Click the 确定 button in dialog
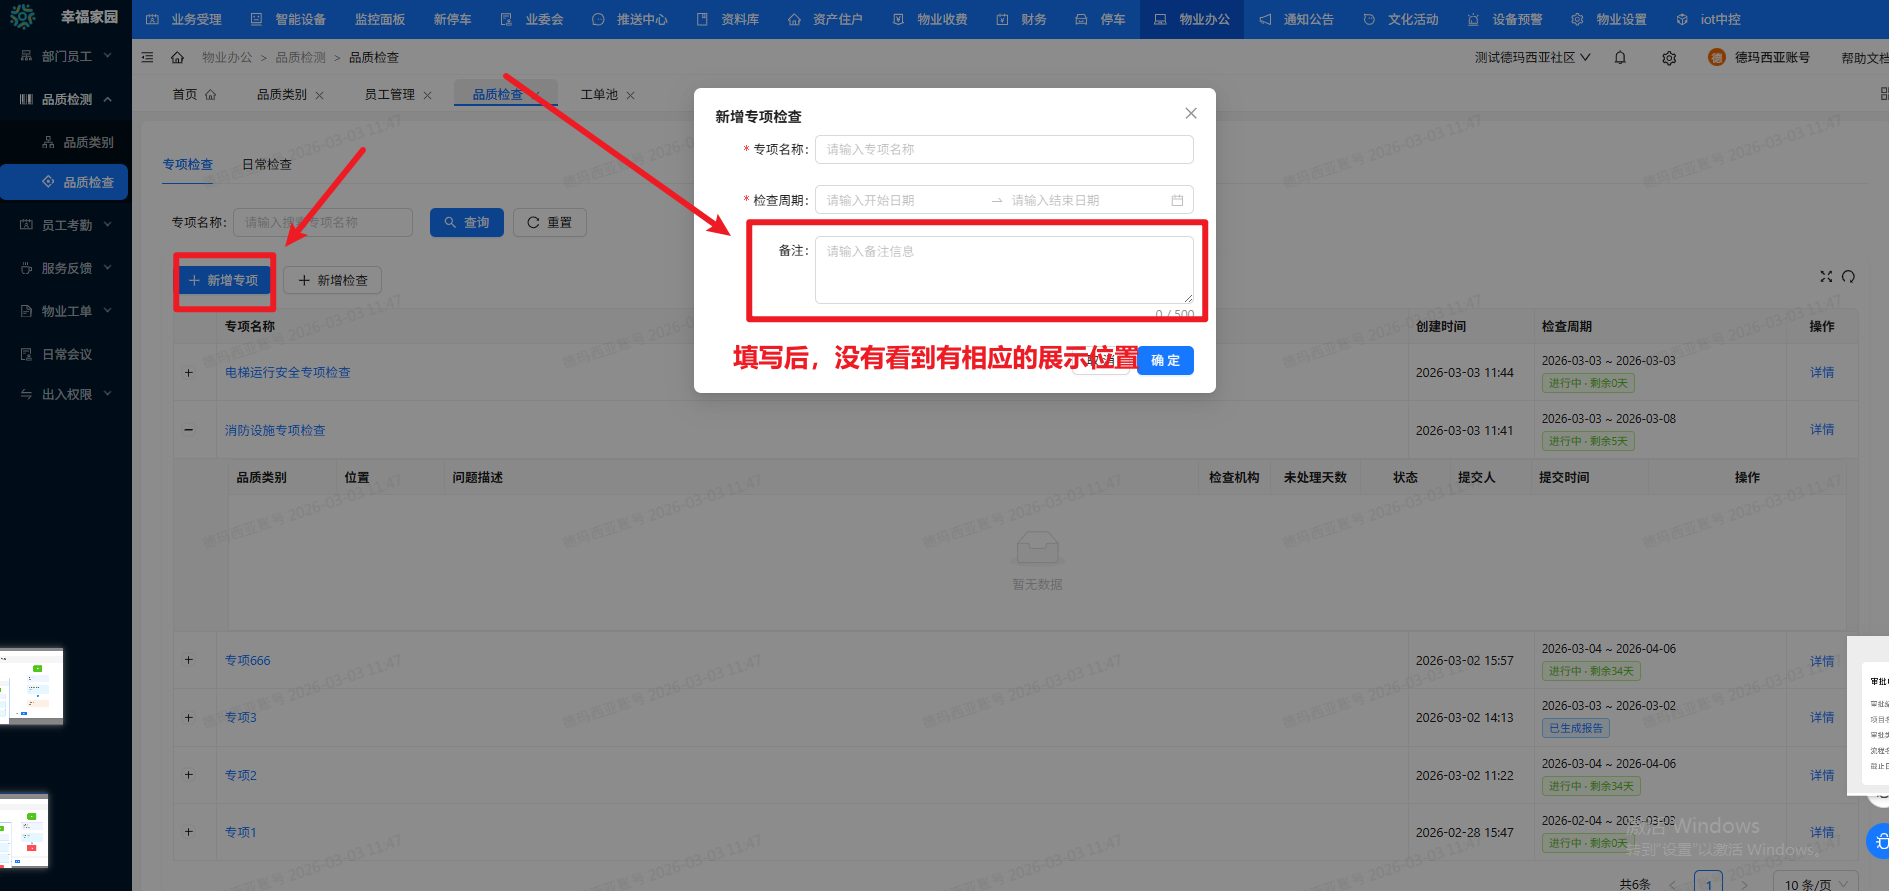Screen dimensions: 1889x891 (x=1165, y=360)
